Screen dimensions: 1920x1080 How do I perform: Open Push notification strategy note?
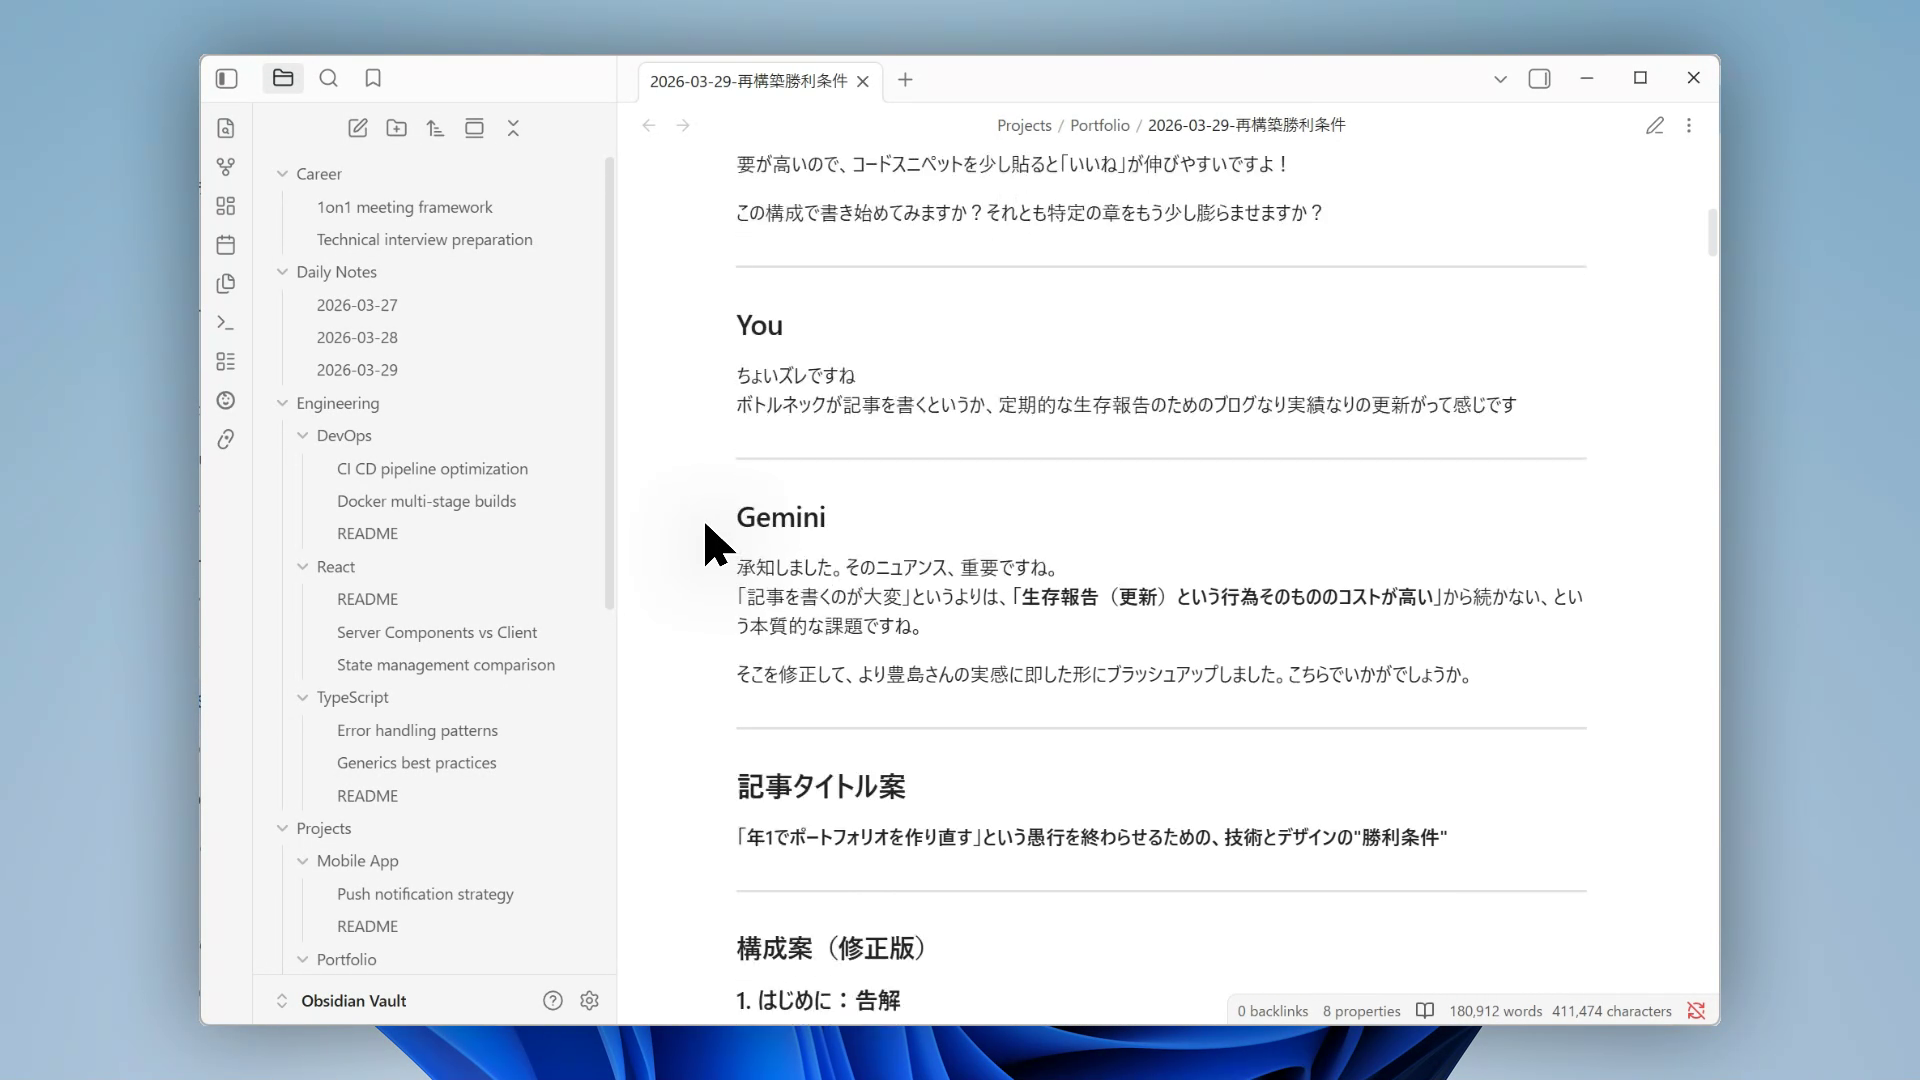(x=425, y=894)
